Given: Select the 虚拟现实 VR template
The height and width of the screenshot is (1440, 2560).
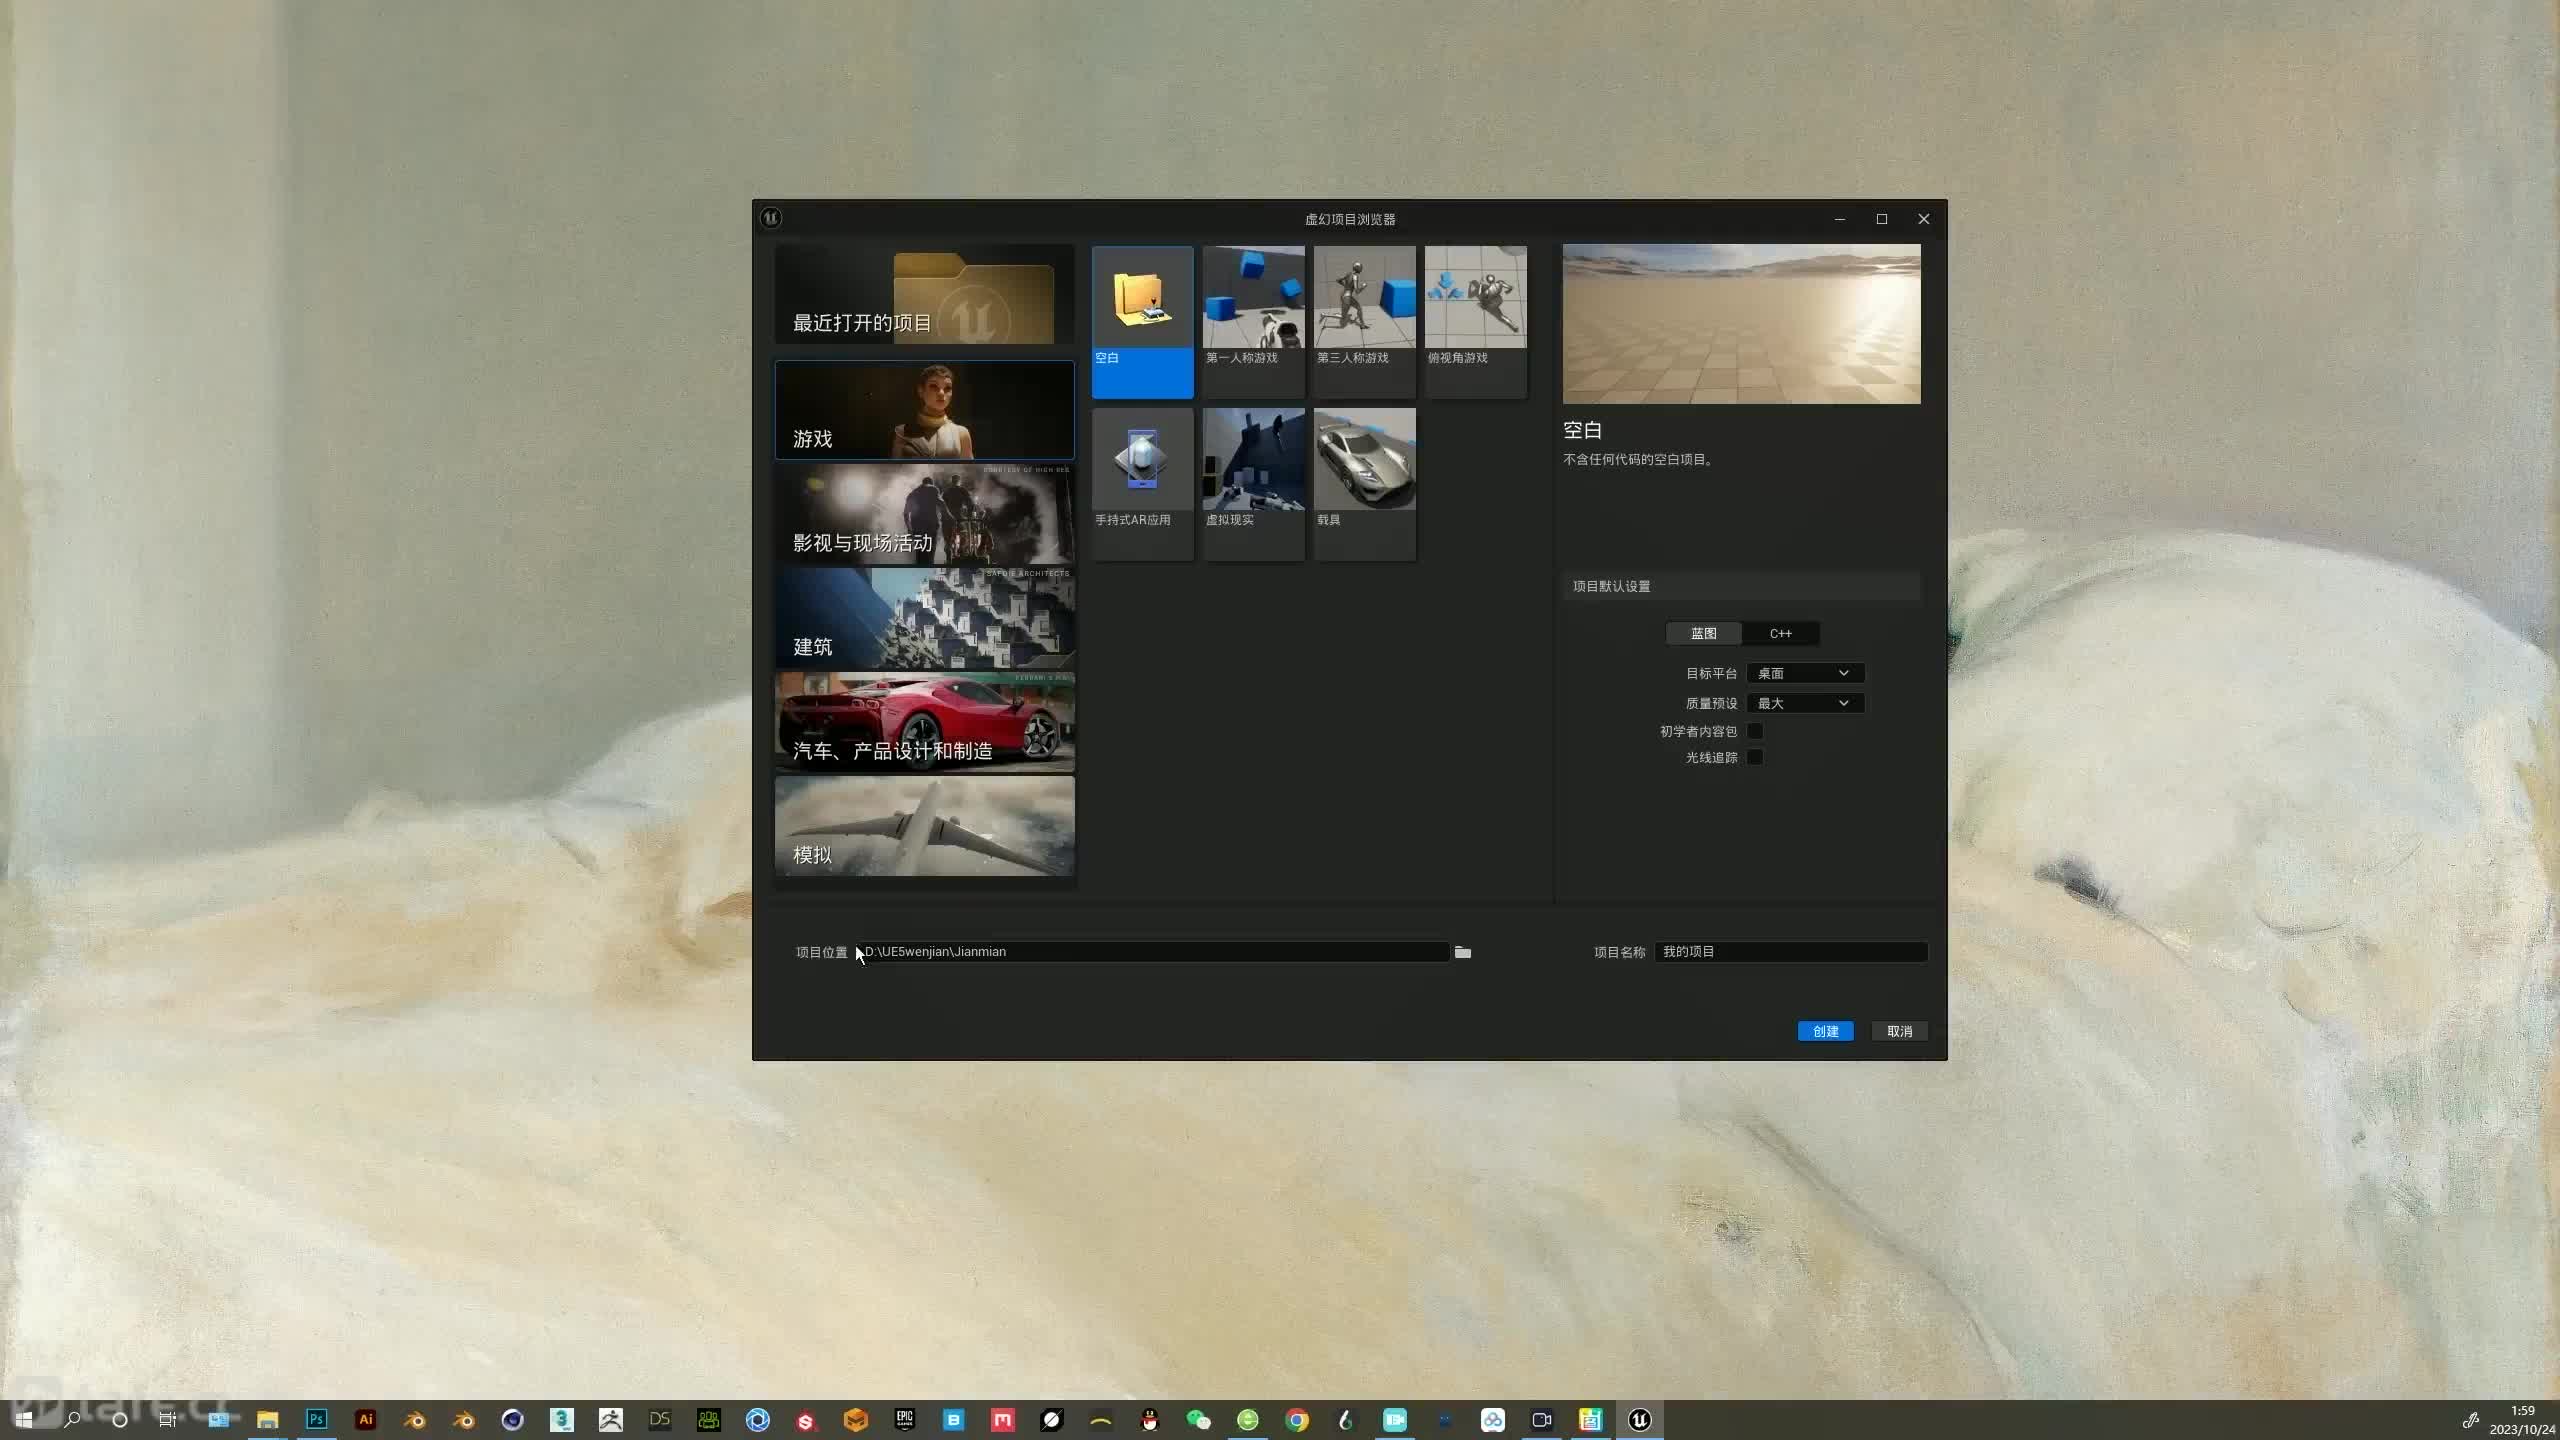Looking at the screenshot, I should point(1253,483).
